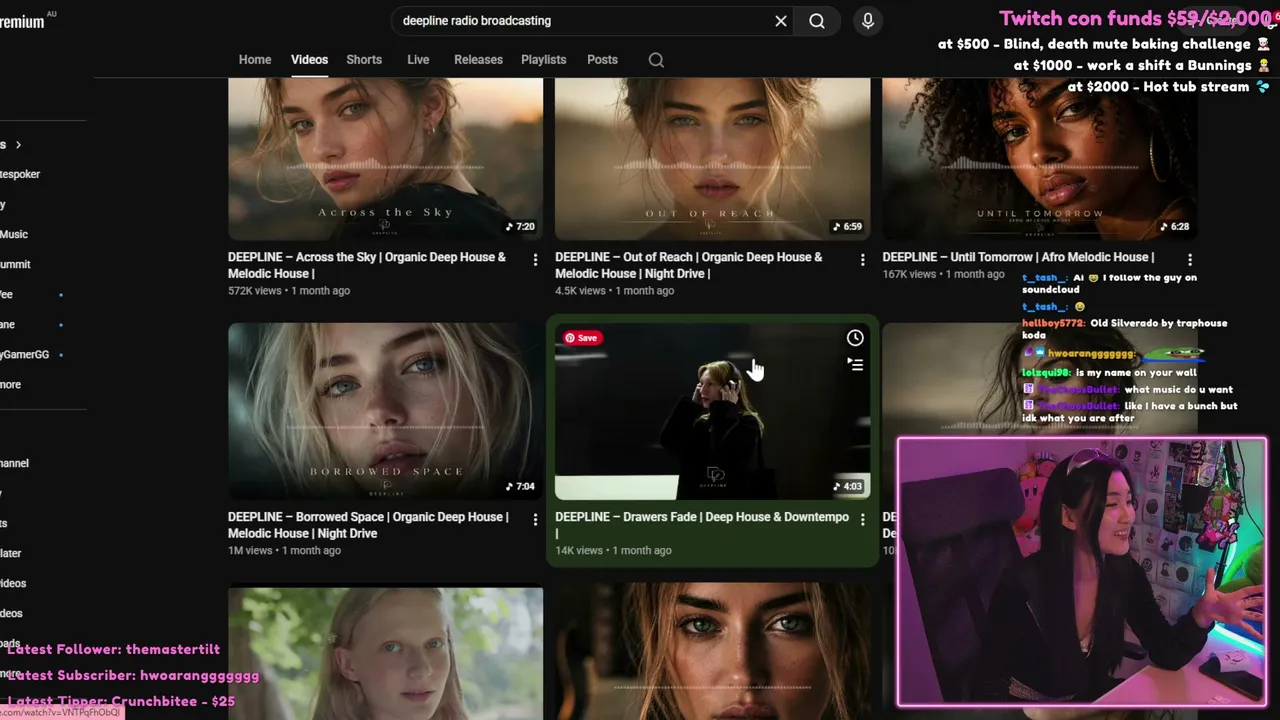Click the 7:04 duration badge

(520, 487)
